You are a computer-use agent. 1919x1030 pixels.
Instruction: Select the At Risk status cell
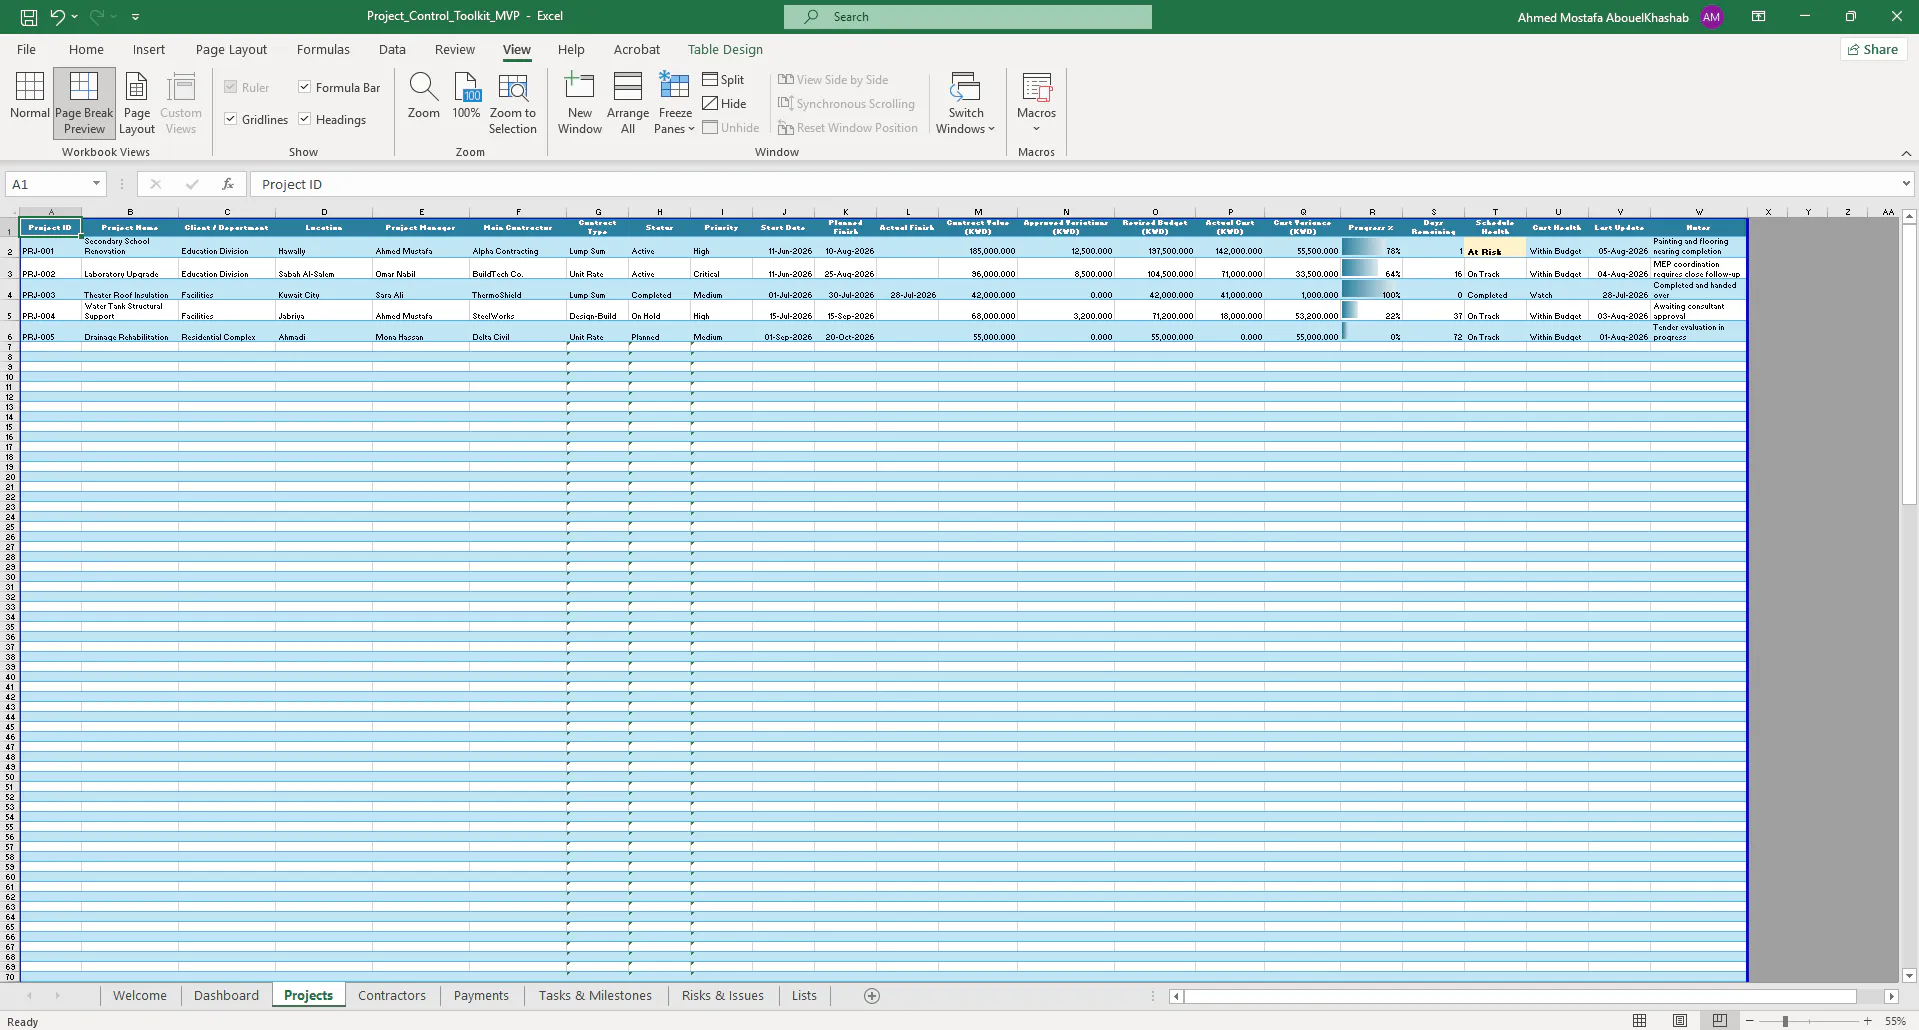[x=1495, y=248]
